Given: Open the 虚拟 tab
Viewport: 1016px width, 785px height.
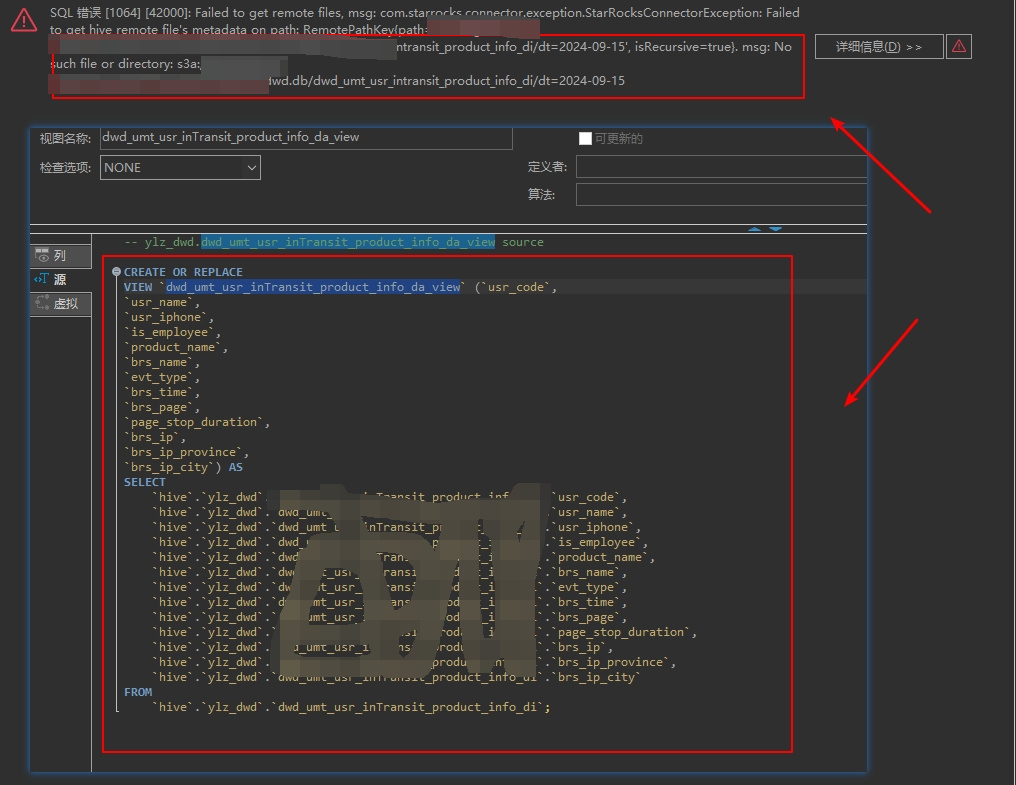Looking at the screenshot, I should tap(65, 303).
